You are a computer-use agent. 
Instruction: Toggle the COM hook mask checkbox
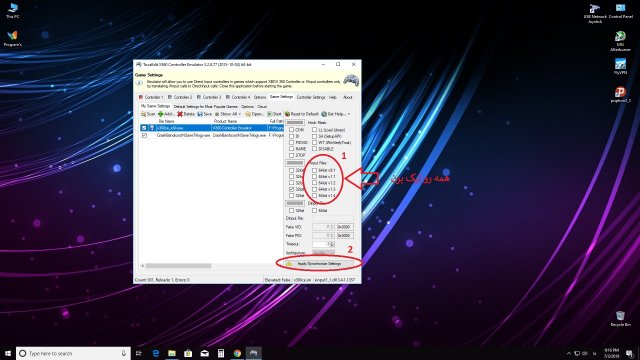[291, 130]
